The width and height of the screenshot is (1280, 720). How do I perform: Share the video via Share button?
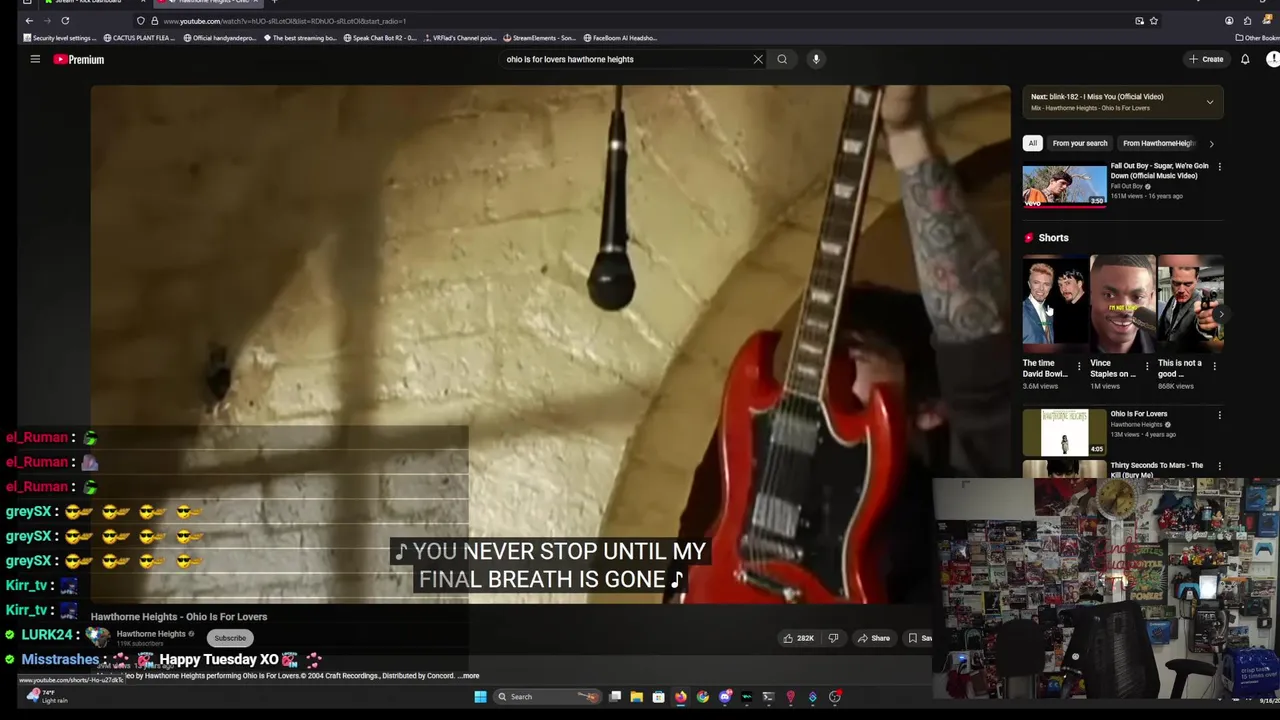pos(874,638)
